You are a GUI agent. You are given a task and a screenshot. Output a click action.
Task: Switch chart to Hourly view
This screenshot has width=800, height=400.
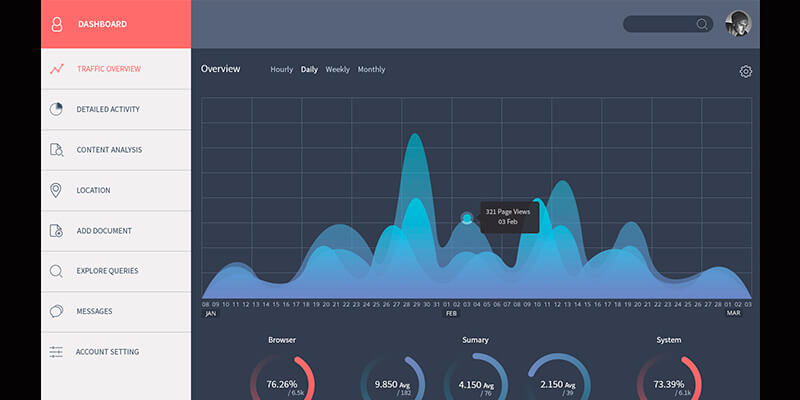click(282, 69)
